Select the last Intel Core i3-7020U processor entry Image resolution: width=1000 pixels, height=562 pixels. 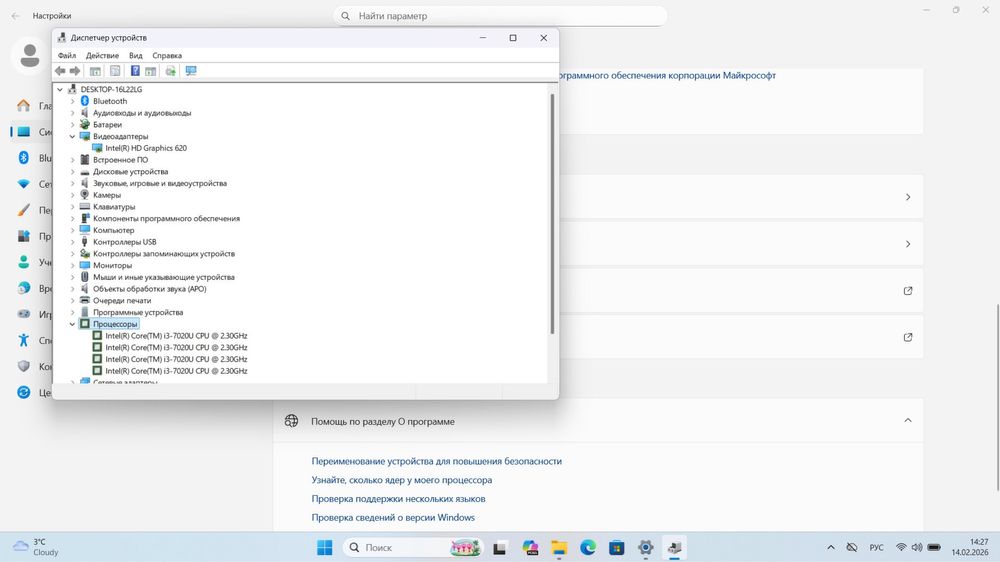tap(176, 371)
